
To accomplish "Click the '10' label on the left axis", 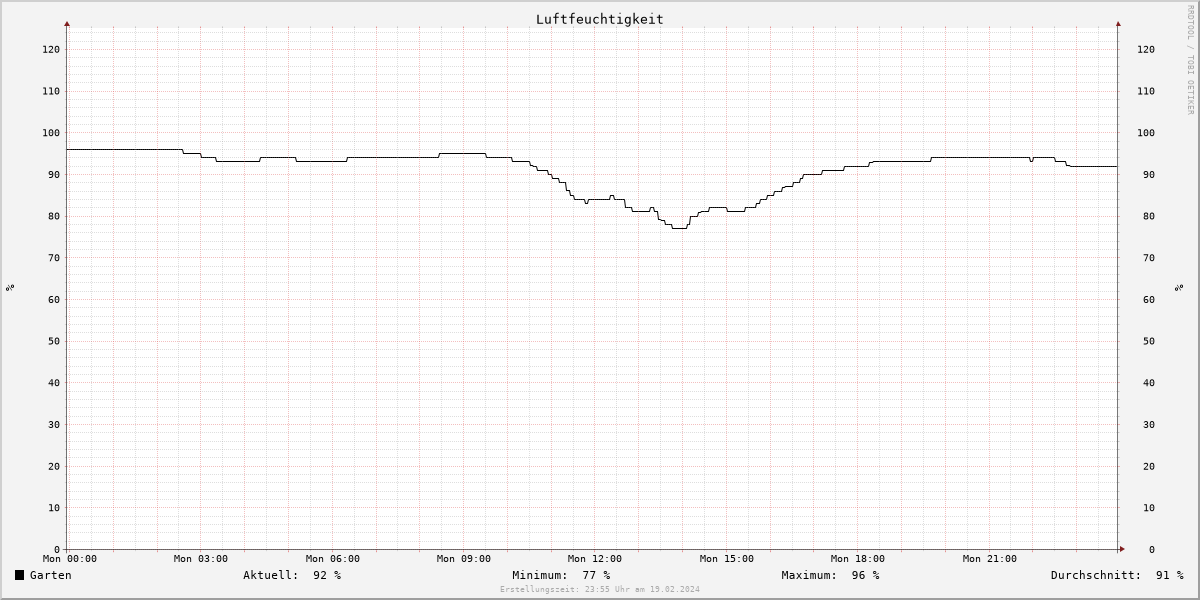I will pos(54,508).
